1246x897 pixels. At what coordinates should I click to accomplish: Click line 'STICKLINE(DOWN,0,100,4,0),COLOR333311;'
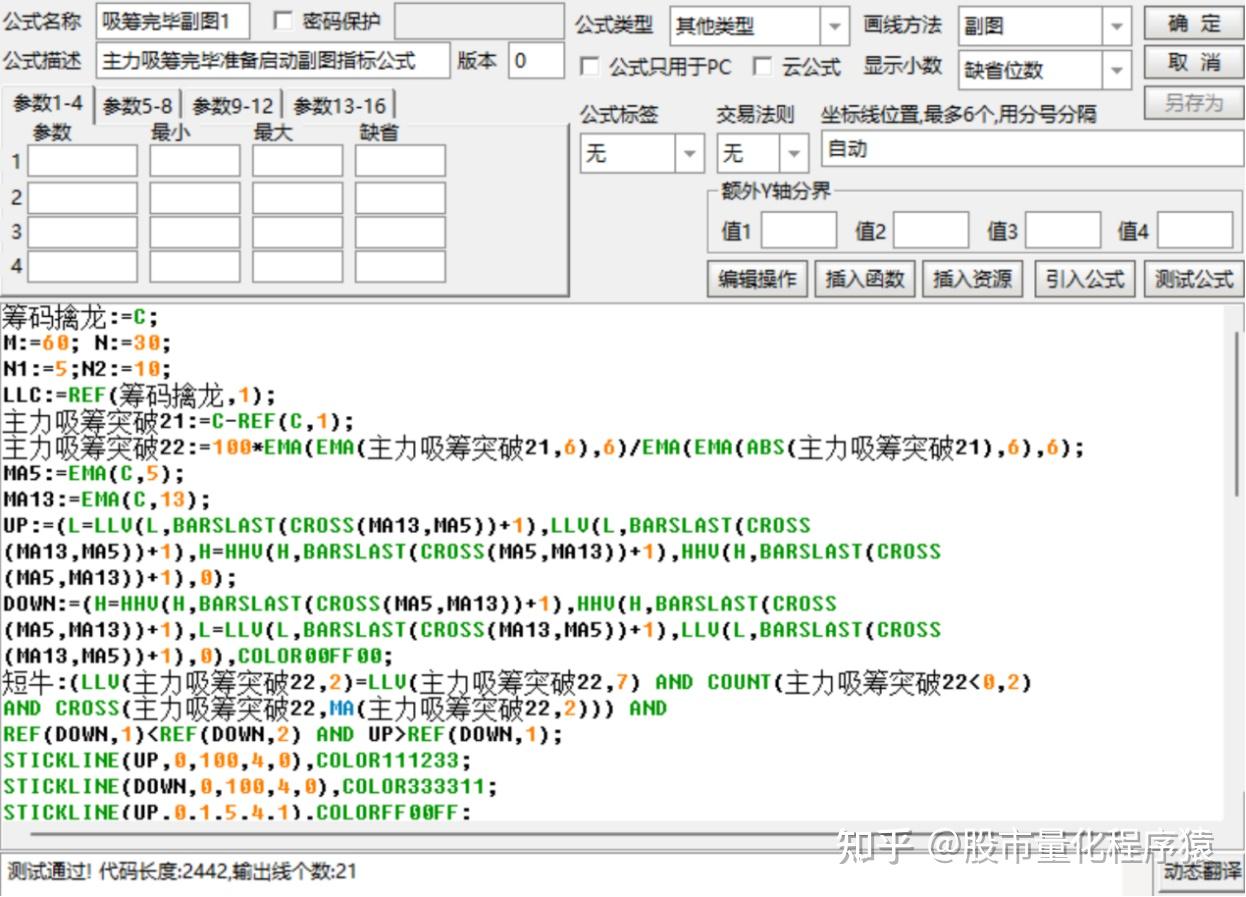click(250, 786)
